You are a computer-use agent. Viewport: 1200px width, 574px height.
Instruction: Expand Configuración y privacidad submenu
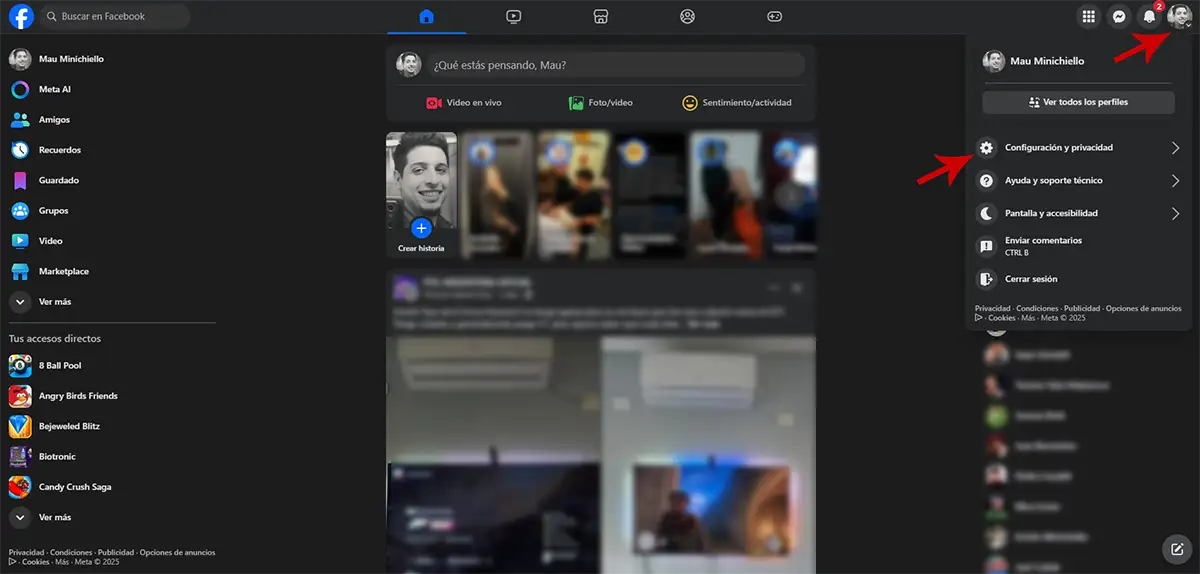1078,148
